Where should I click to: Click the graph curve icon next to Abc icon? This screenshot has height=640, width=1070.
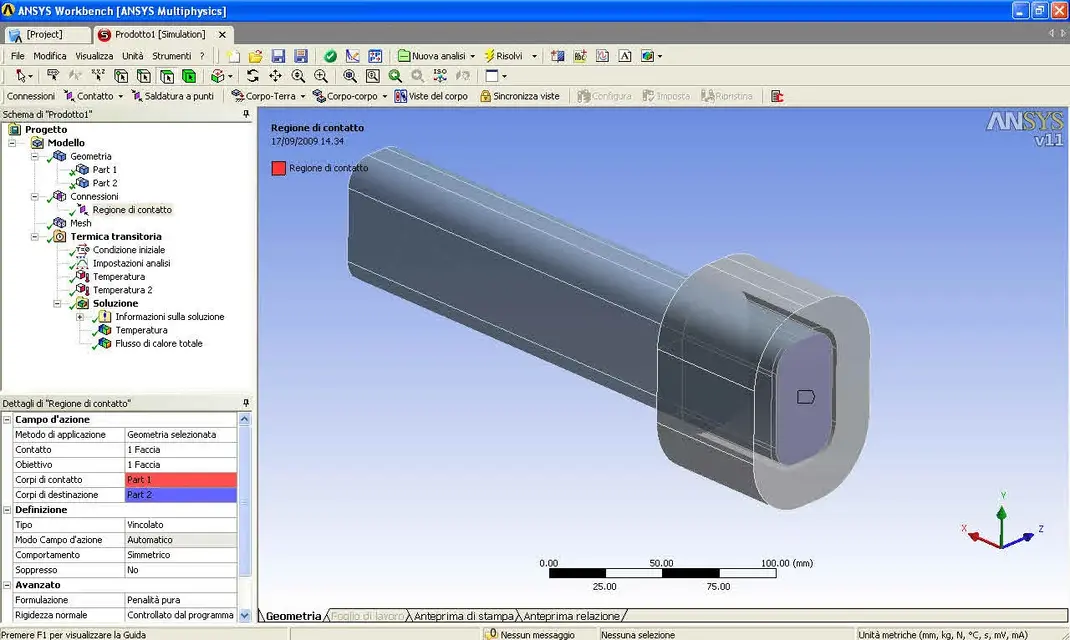click(x=603, y=56)
